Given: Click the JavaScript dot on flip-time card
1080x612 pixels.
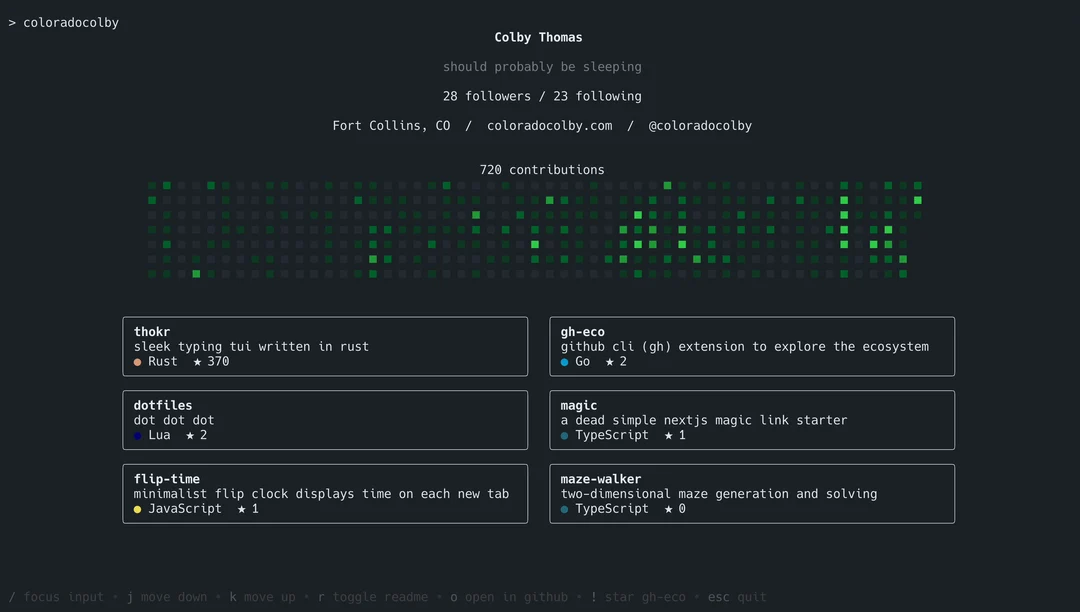Looking at the screenshot, I should coord(137,510).
